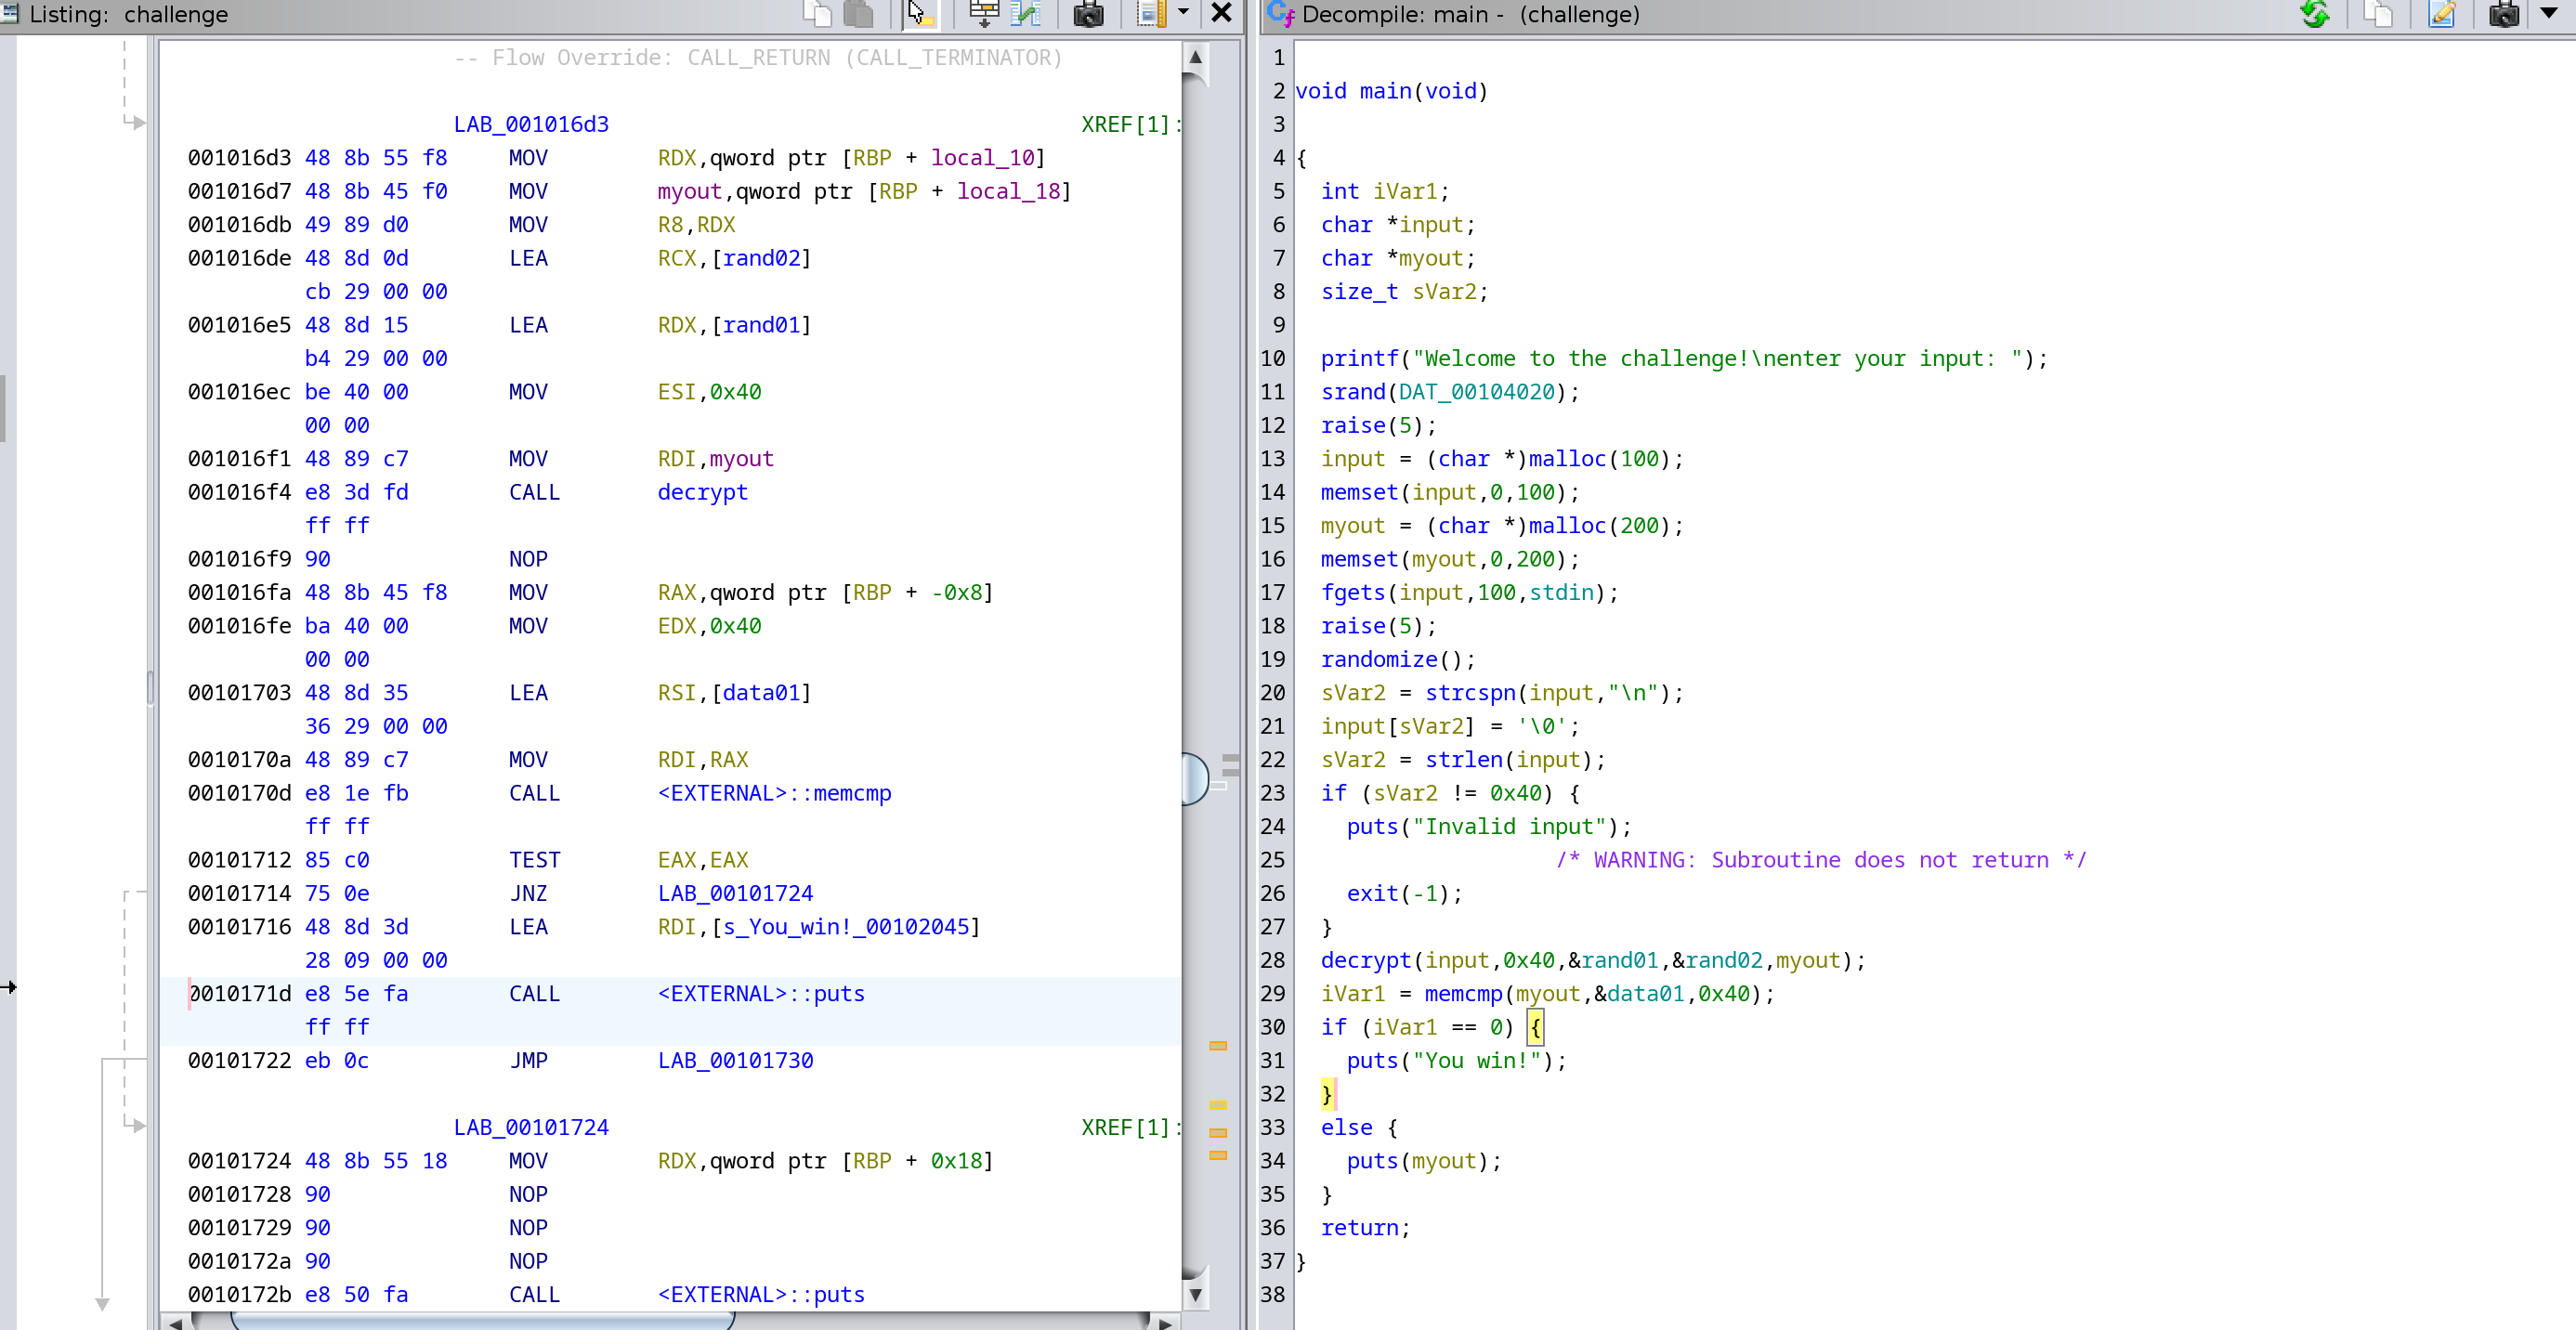Screen dimensions: 2576x1330
Task: Click the Listing copy icon
Action: click(817, 13)
